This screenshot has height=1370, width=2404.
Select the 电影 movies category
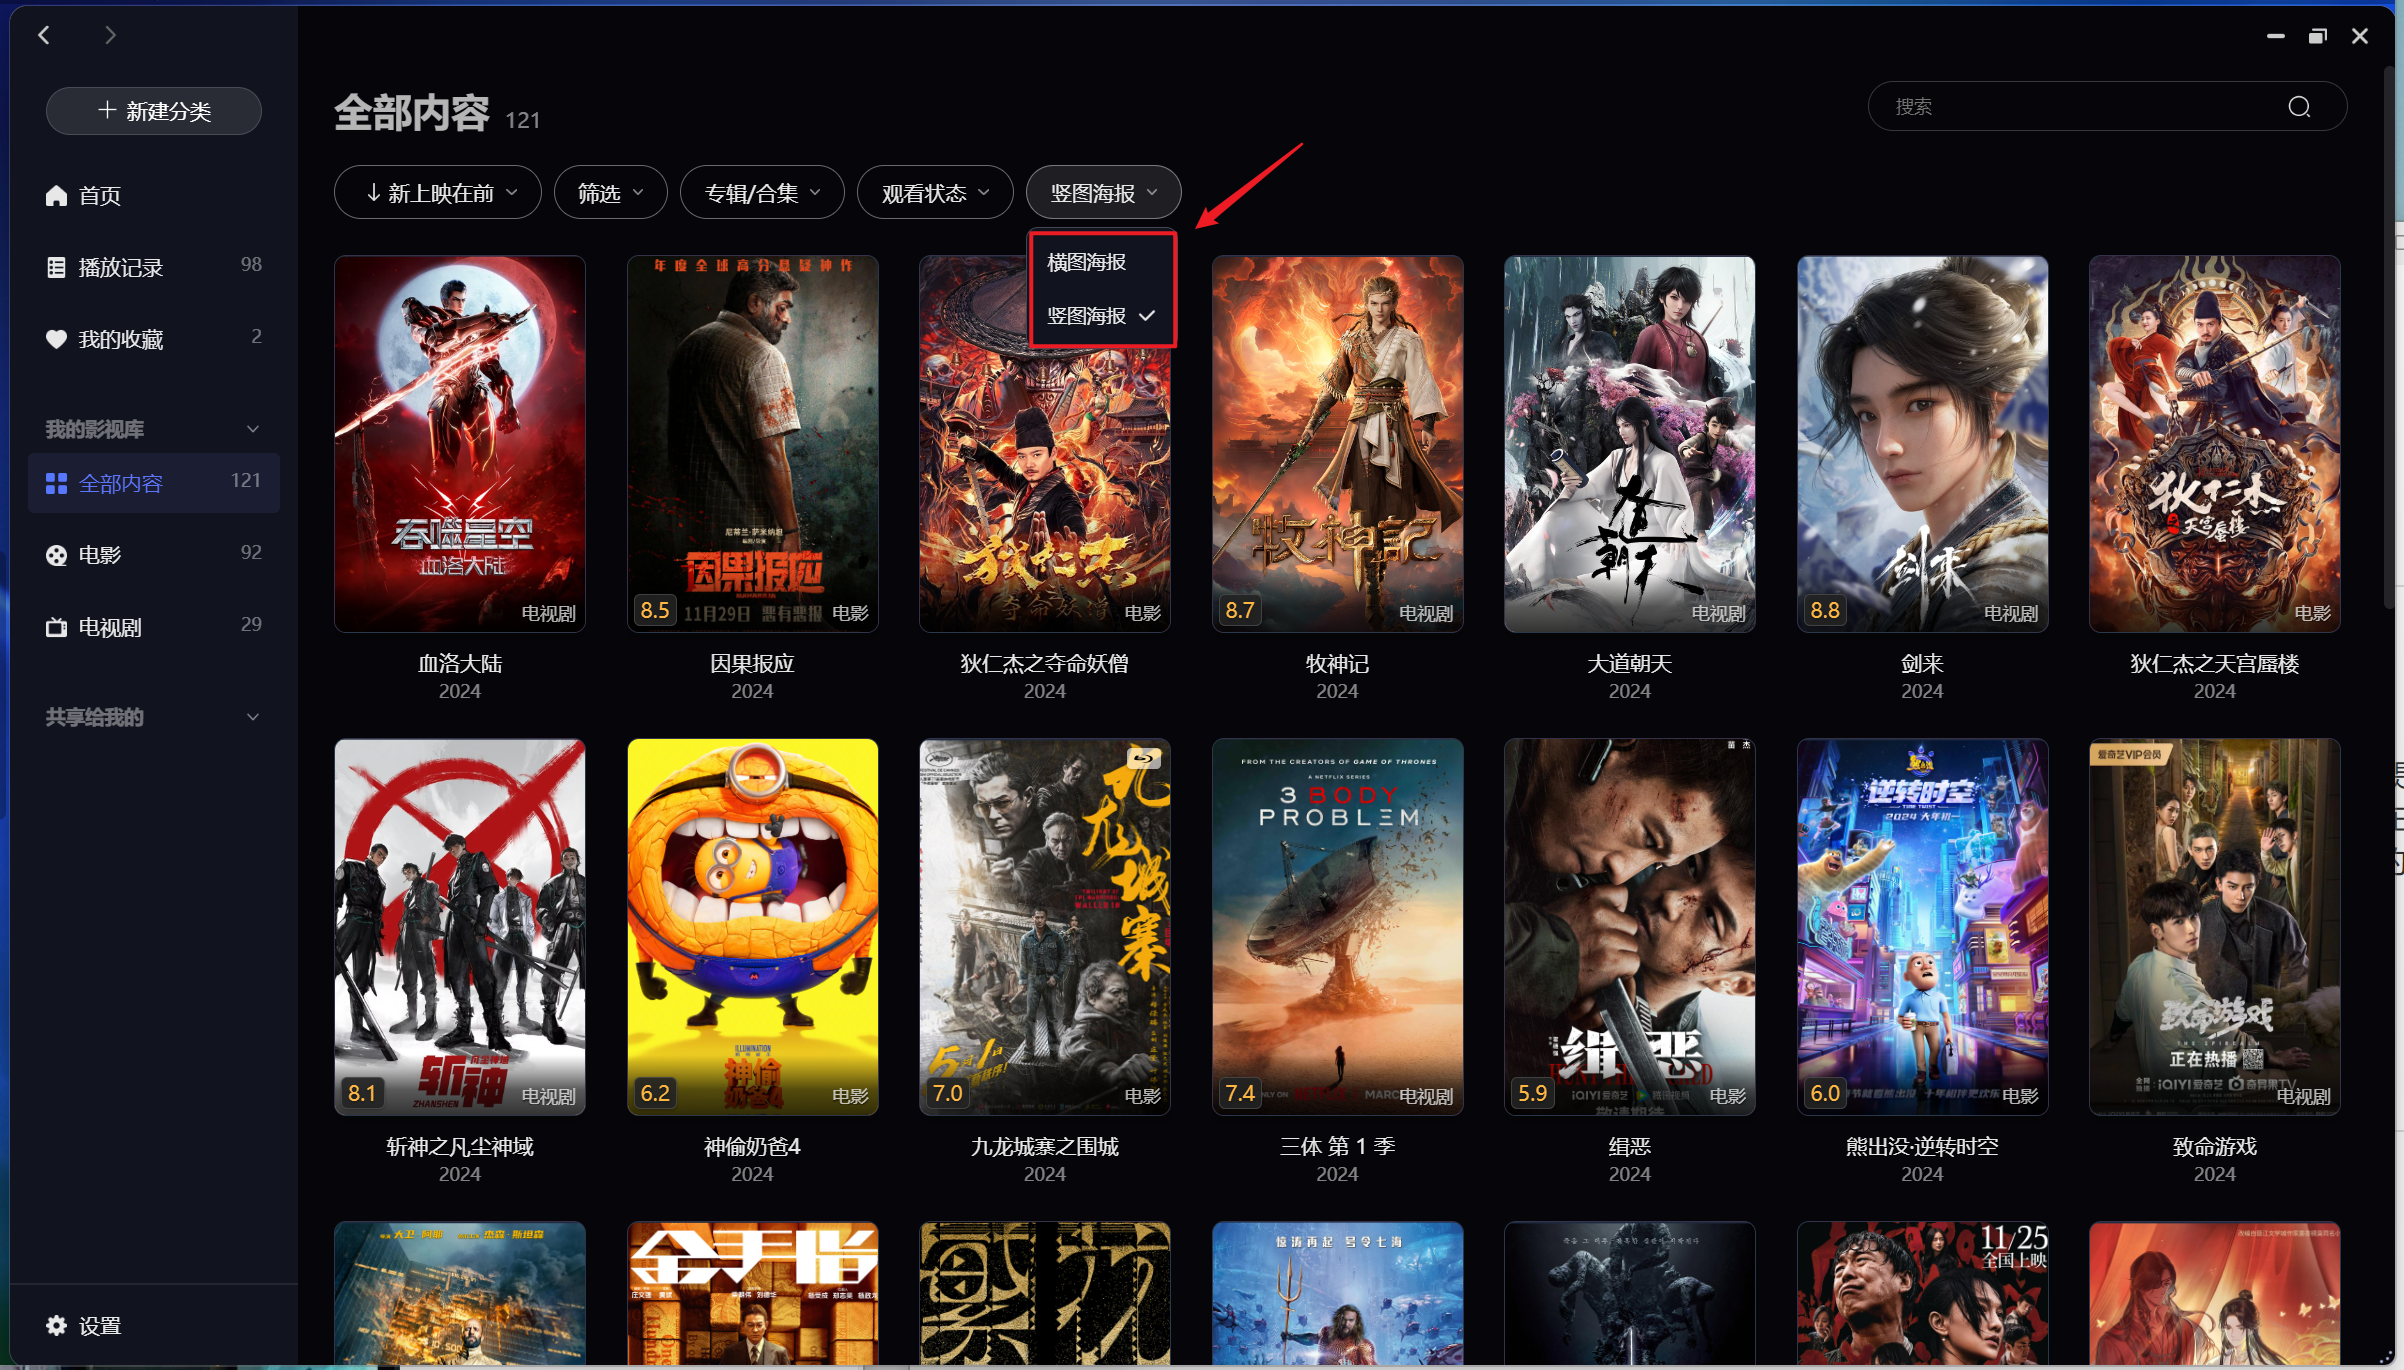tap(100, 555)
